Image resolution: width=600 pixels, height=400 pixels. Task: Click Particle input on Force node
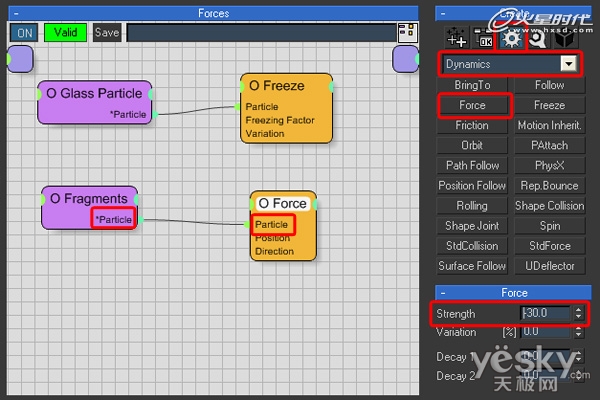click(x=271, y=225)
